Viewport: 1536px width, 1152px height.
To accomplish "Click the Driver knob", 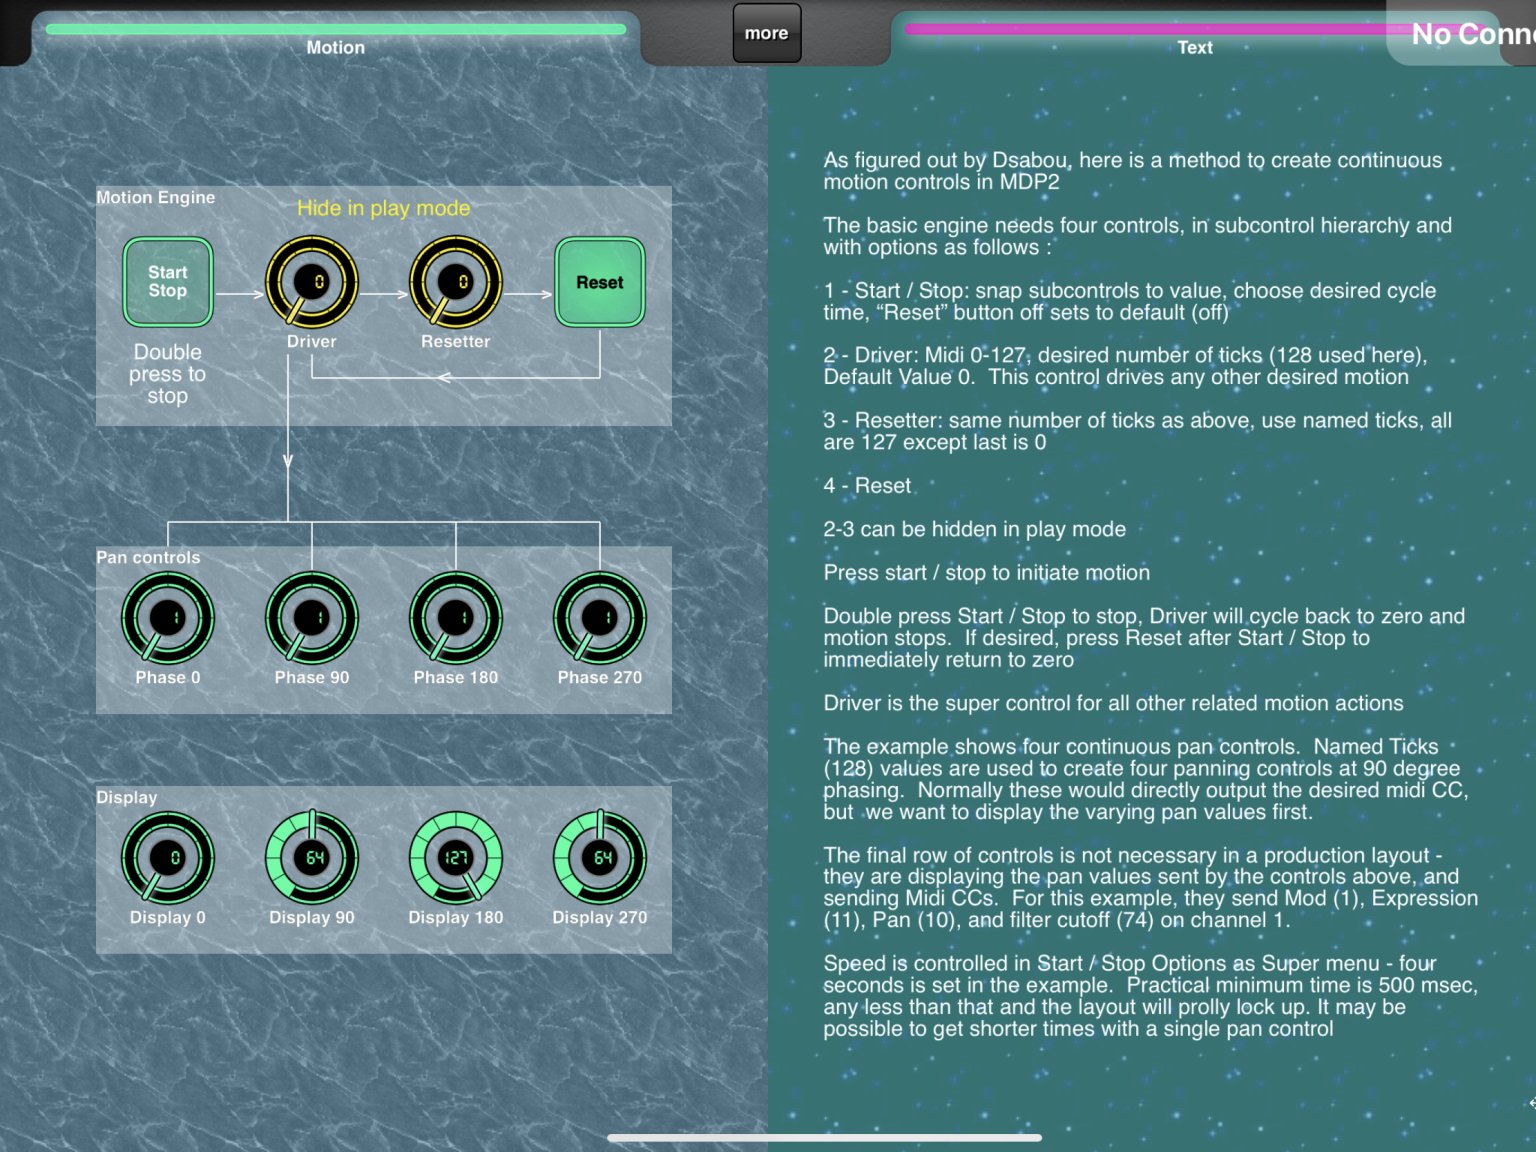I will coord(312,282).
